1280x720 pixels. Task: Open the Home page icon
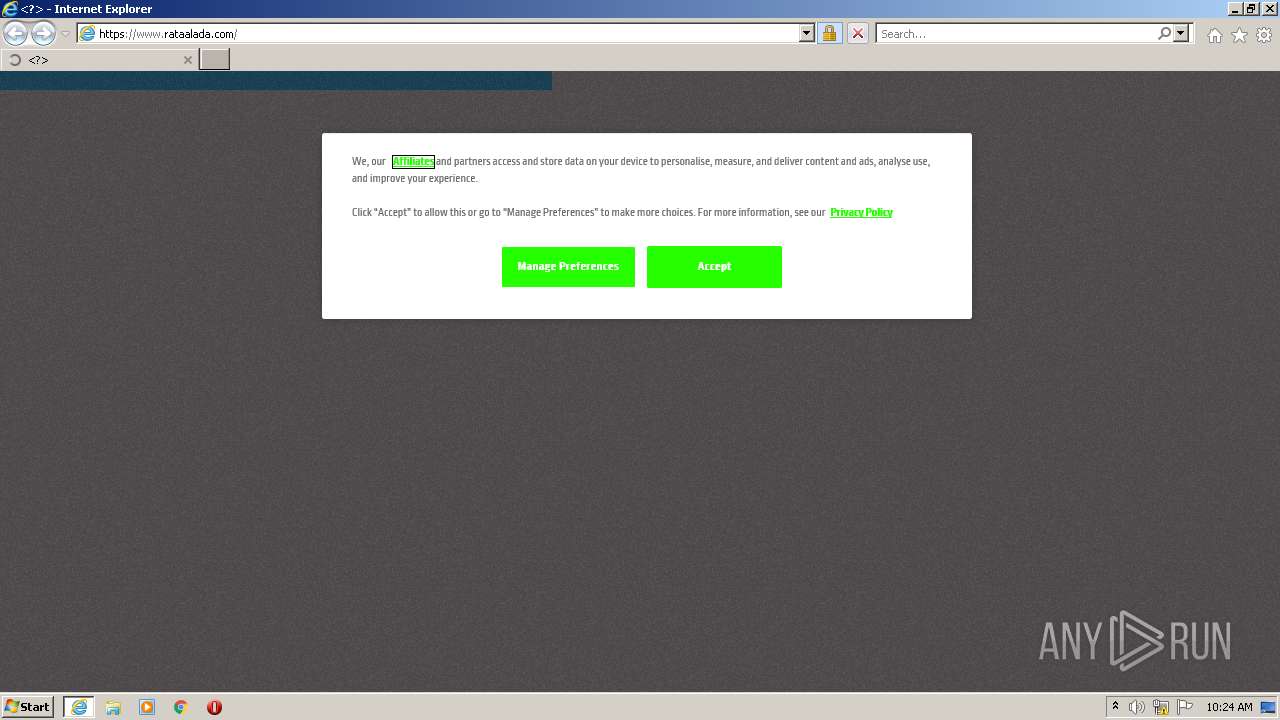(x=1214, y=35)
